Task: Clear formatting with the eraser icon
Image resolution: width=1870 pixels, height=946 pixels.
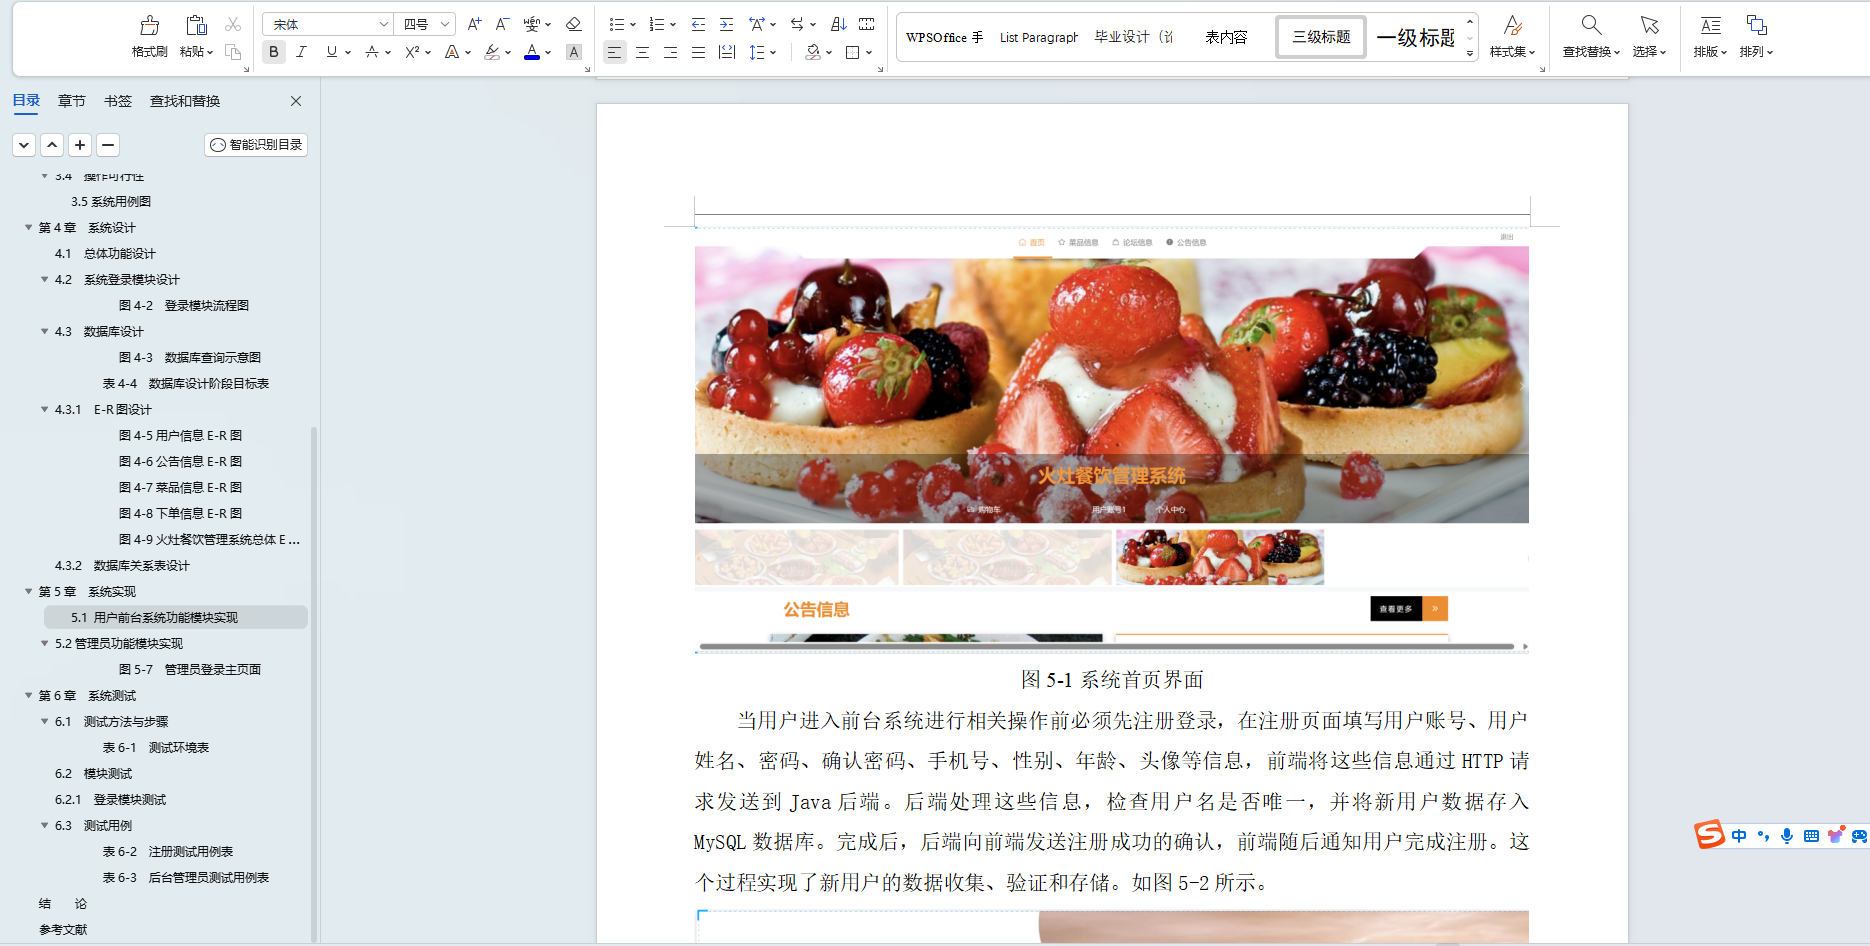Action: pos(573,24)
